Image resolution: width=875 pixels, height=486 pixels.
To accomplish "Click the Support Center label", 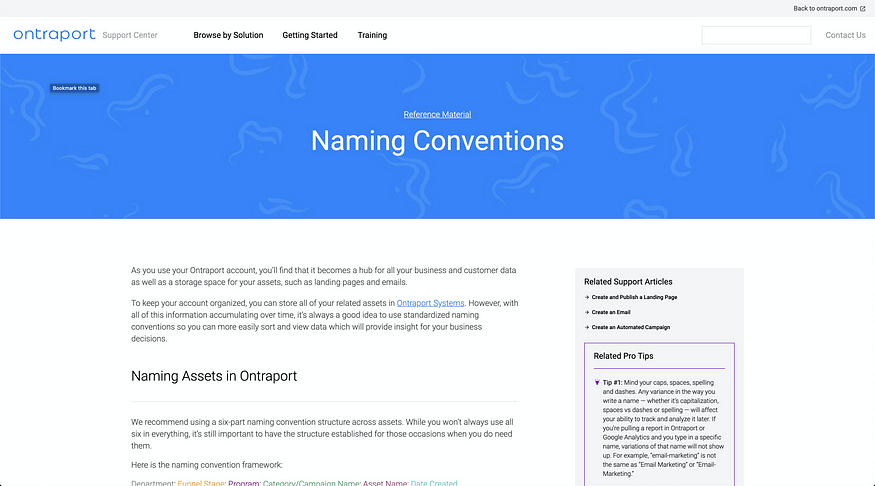I will click(x=129, y=35).
